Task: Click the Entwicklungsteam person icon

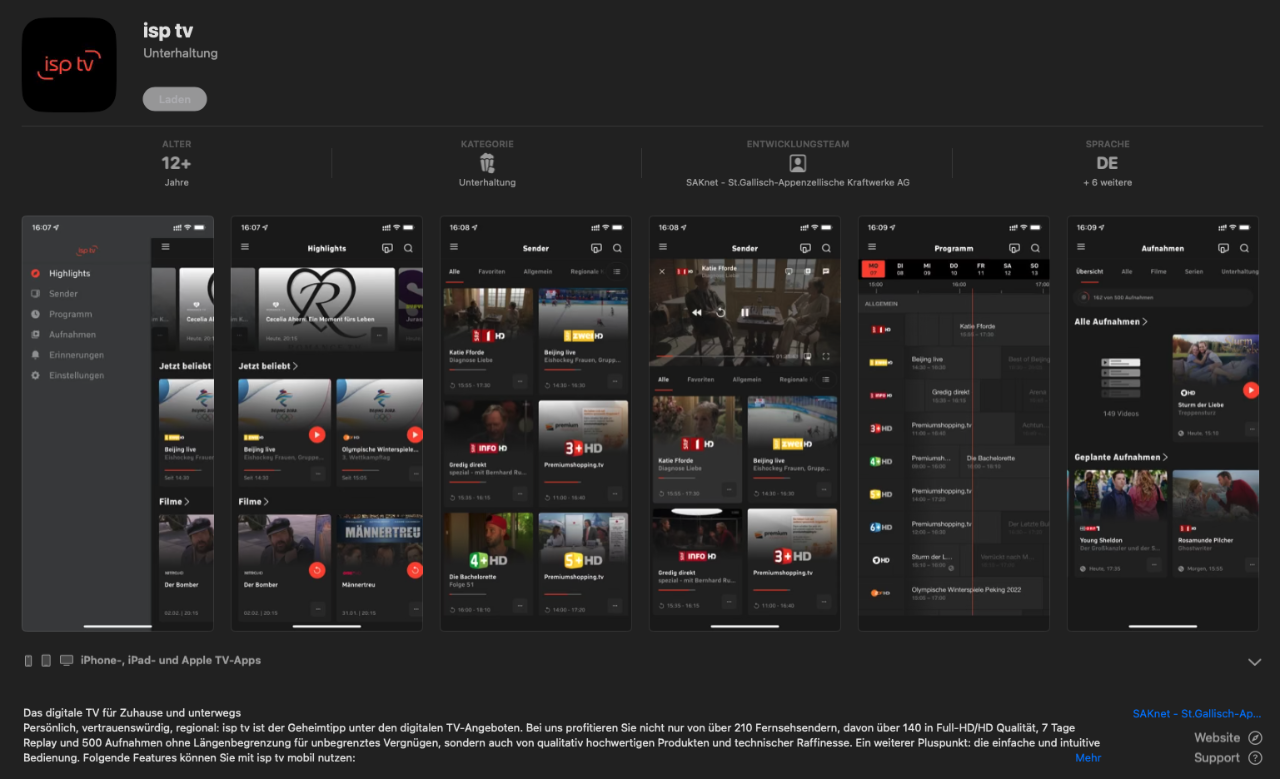Action: tap(797, 163)
